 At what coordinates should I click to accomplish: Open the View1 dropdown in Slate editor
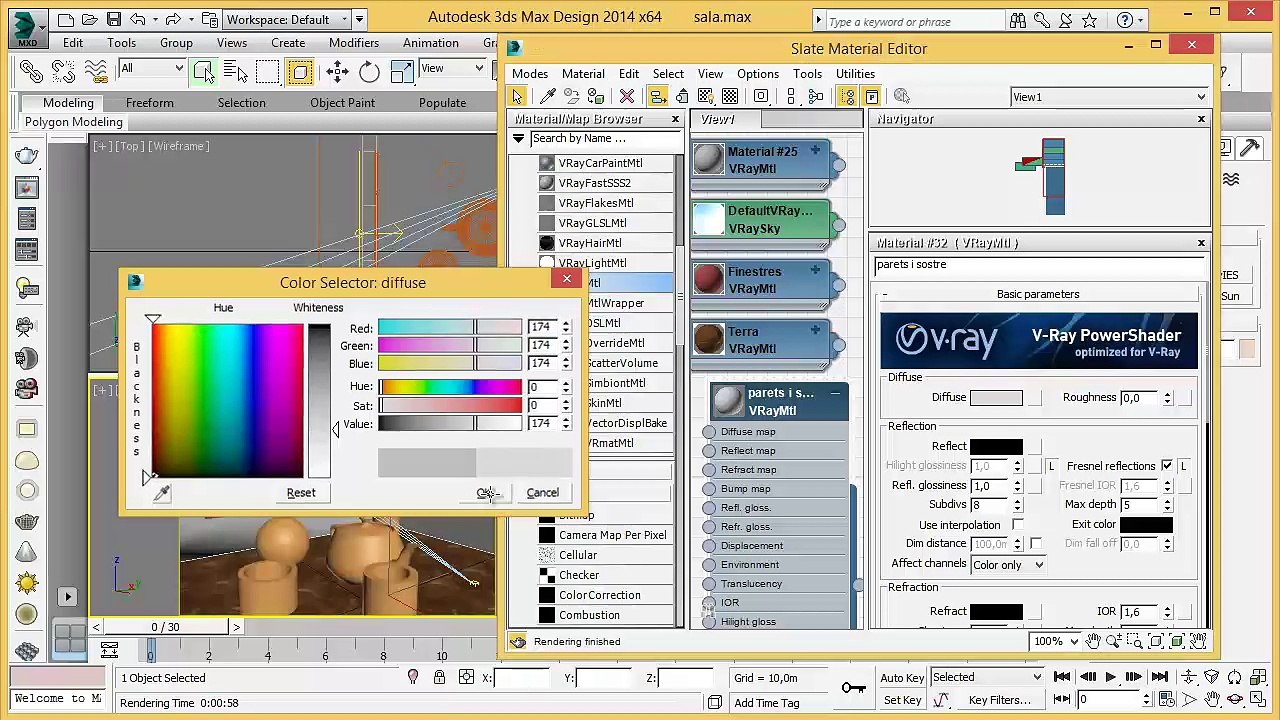coord(1109,97)
